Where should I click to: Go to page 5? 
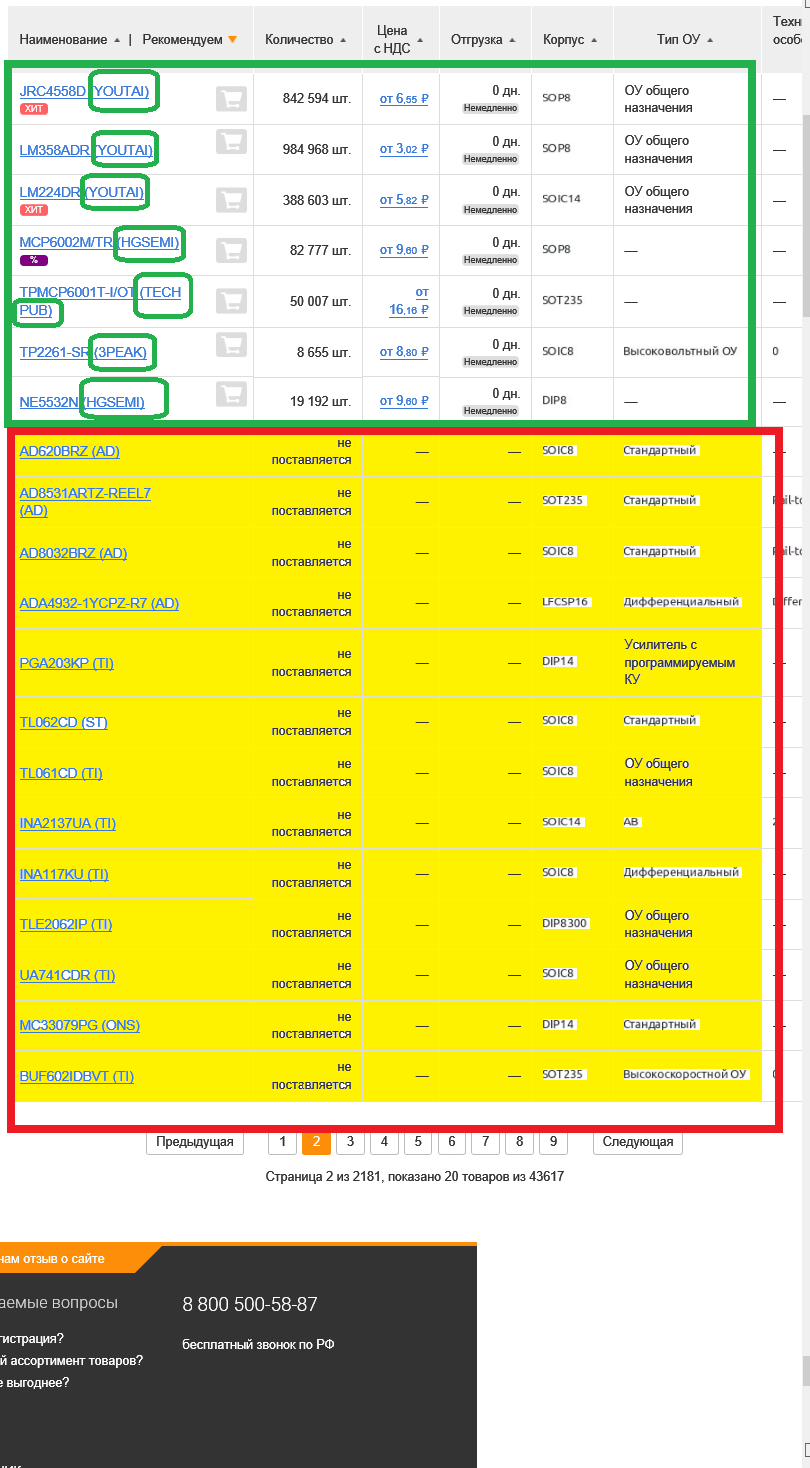[418, 1141]
